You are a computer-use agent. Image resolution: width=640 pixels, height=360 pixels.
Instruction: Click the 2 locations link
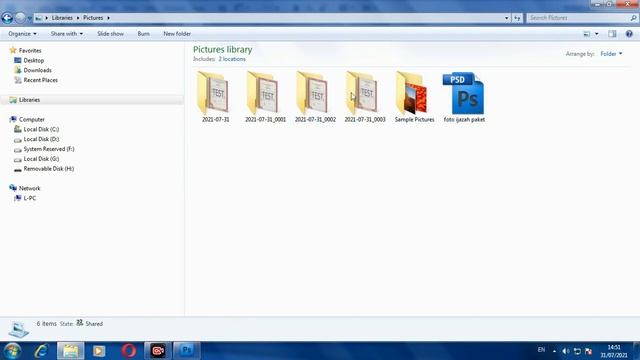point(232,59)
